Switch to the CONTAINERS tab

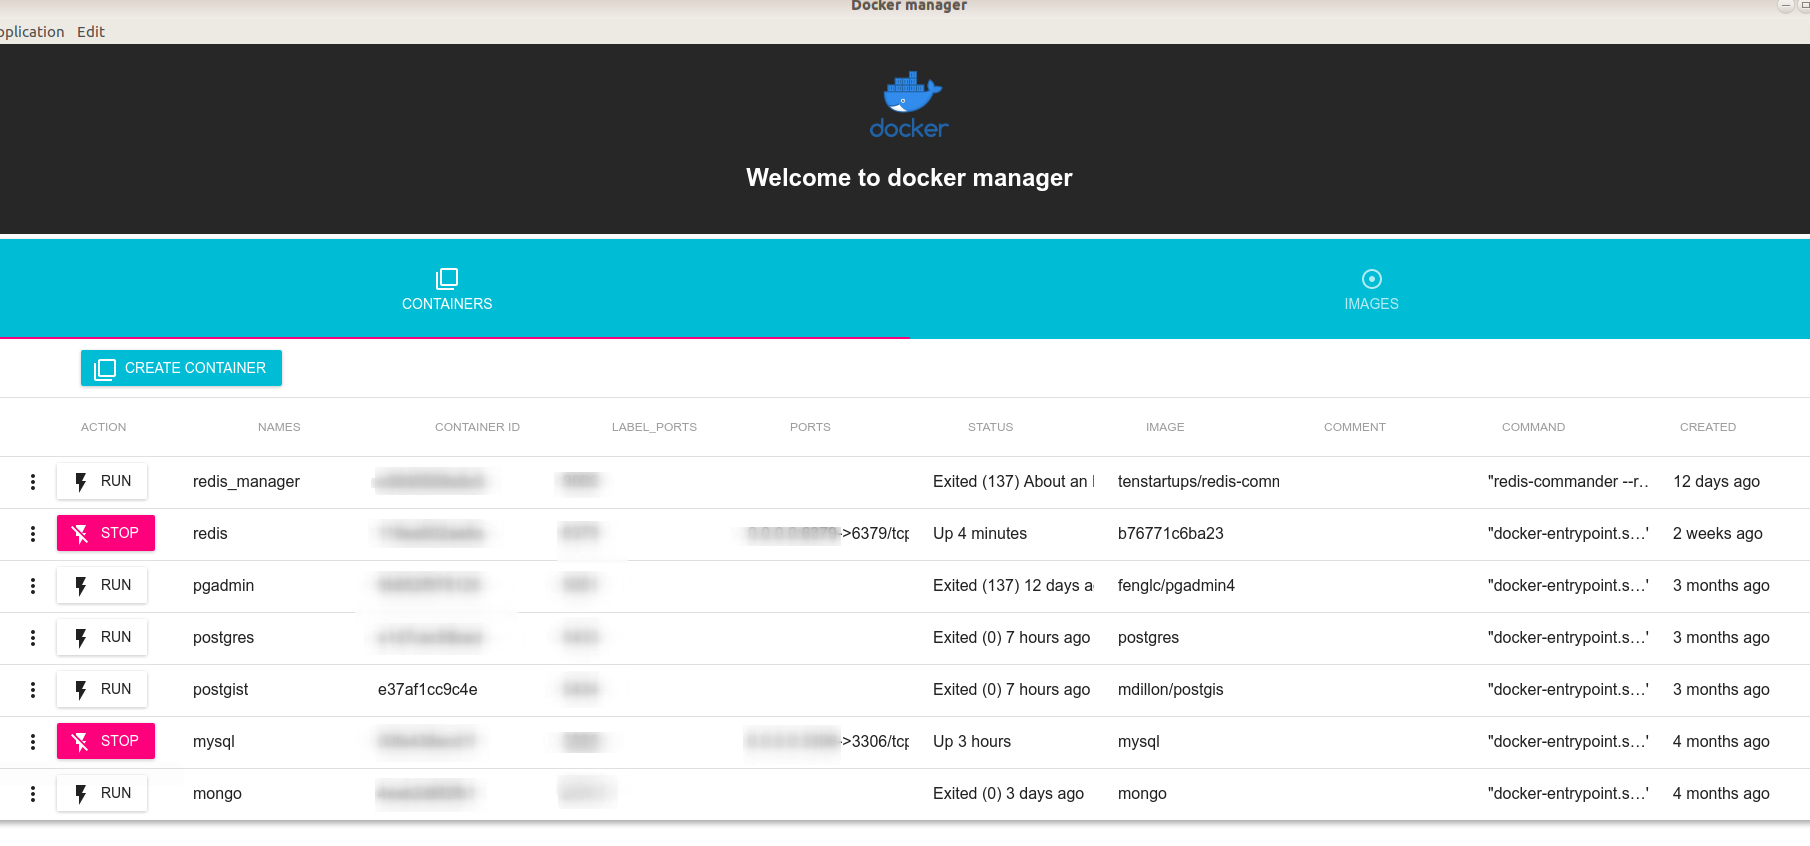click(x=447, y=289)
